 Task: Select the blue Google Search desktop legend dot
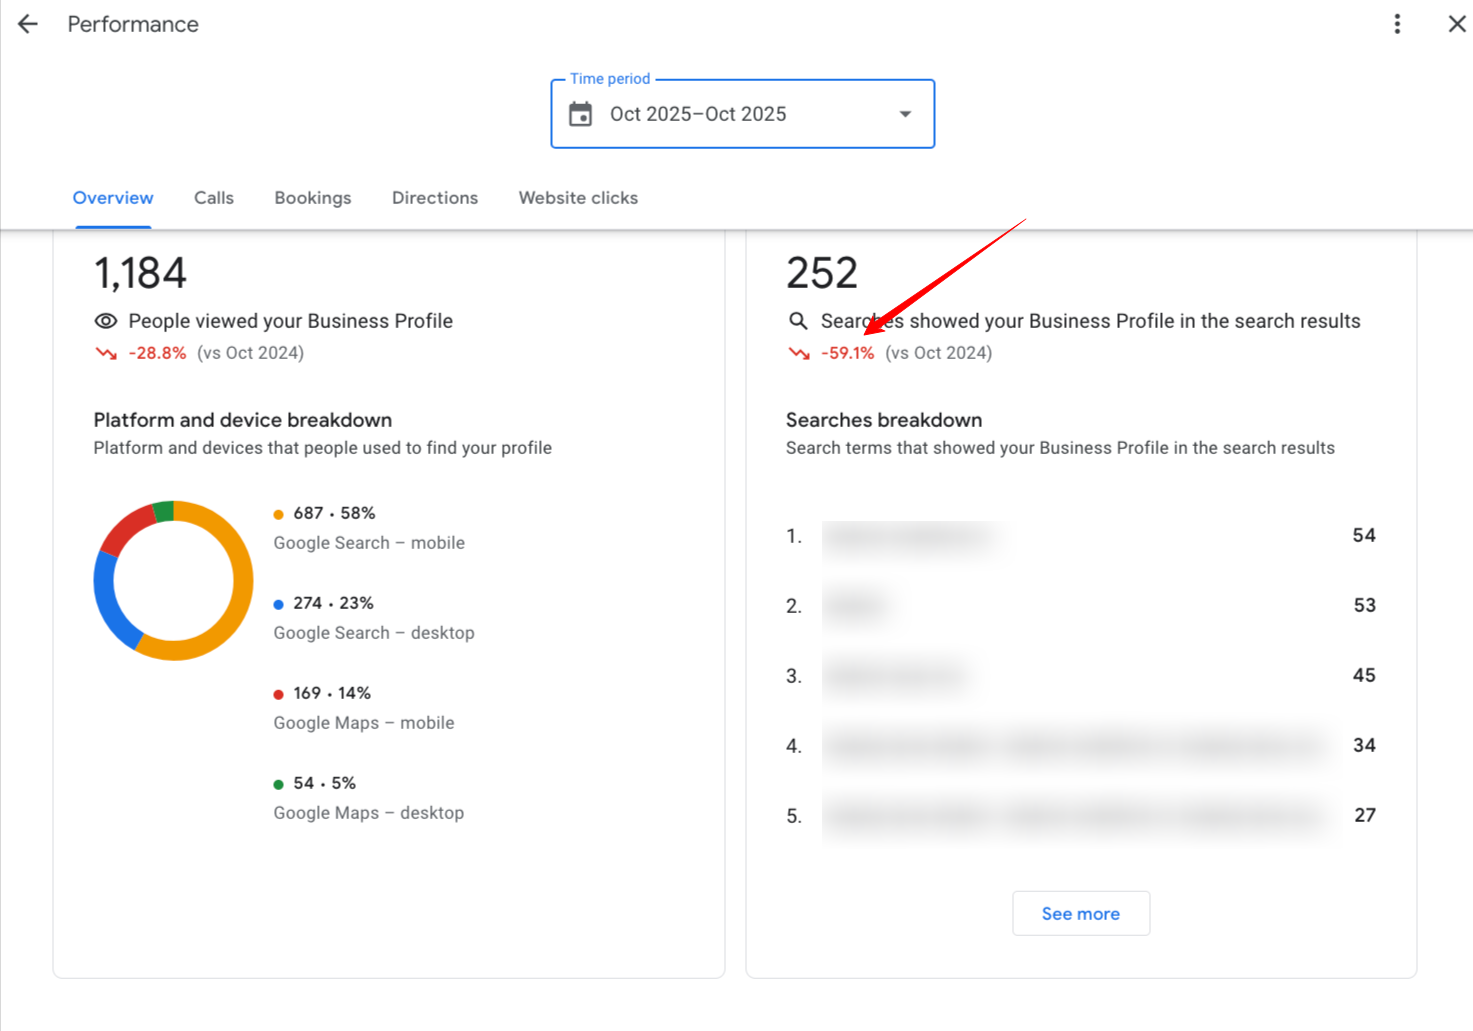tap(278, 603)
